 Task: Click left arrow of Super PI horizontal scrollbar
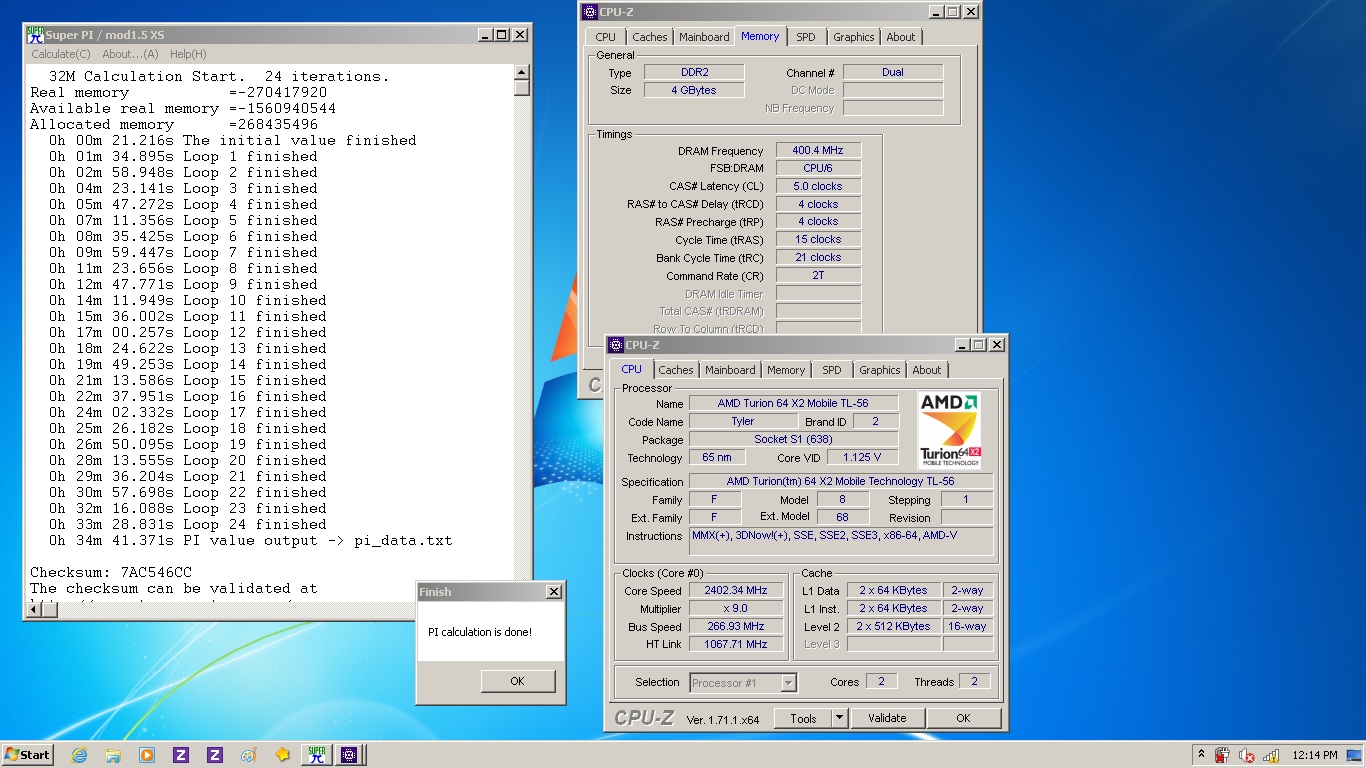(x=36, y=609)
